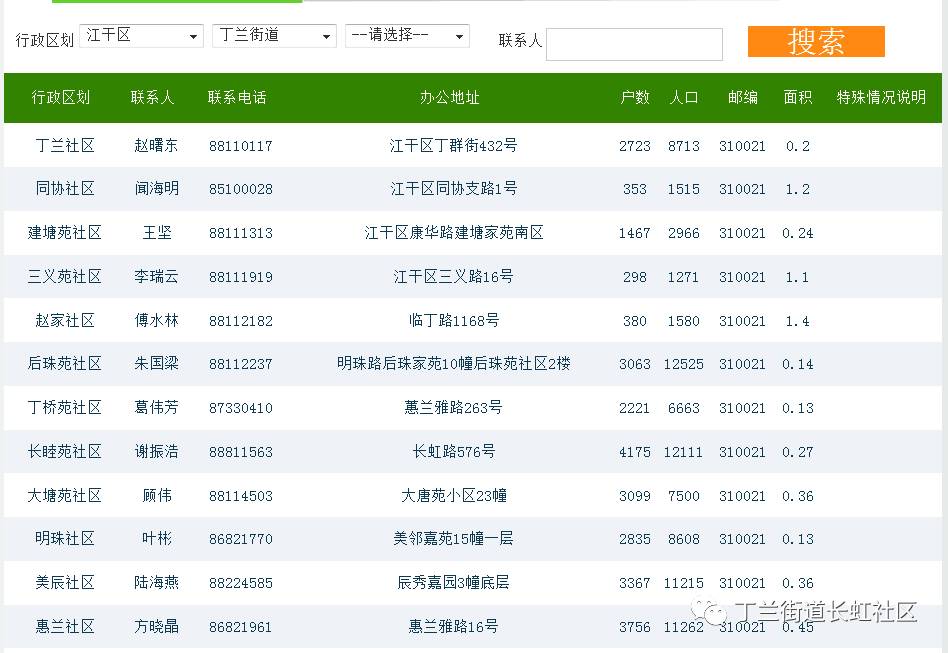Viewport: 948px width, 653px height.
Task: Select the 明珠社区 row name
Action: point(65,539)
